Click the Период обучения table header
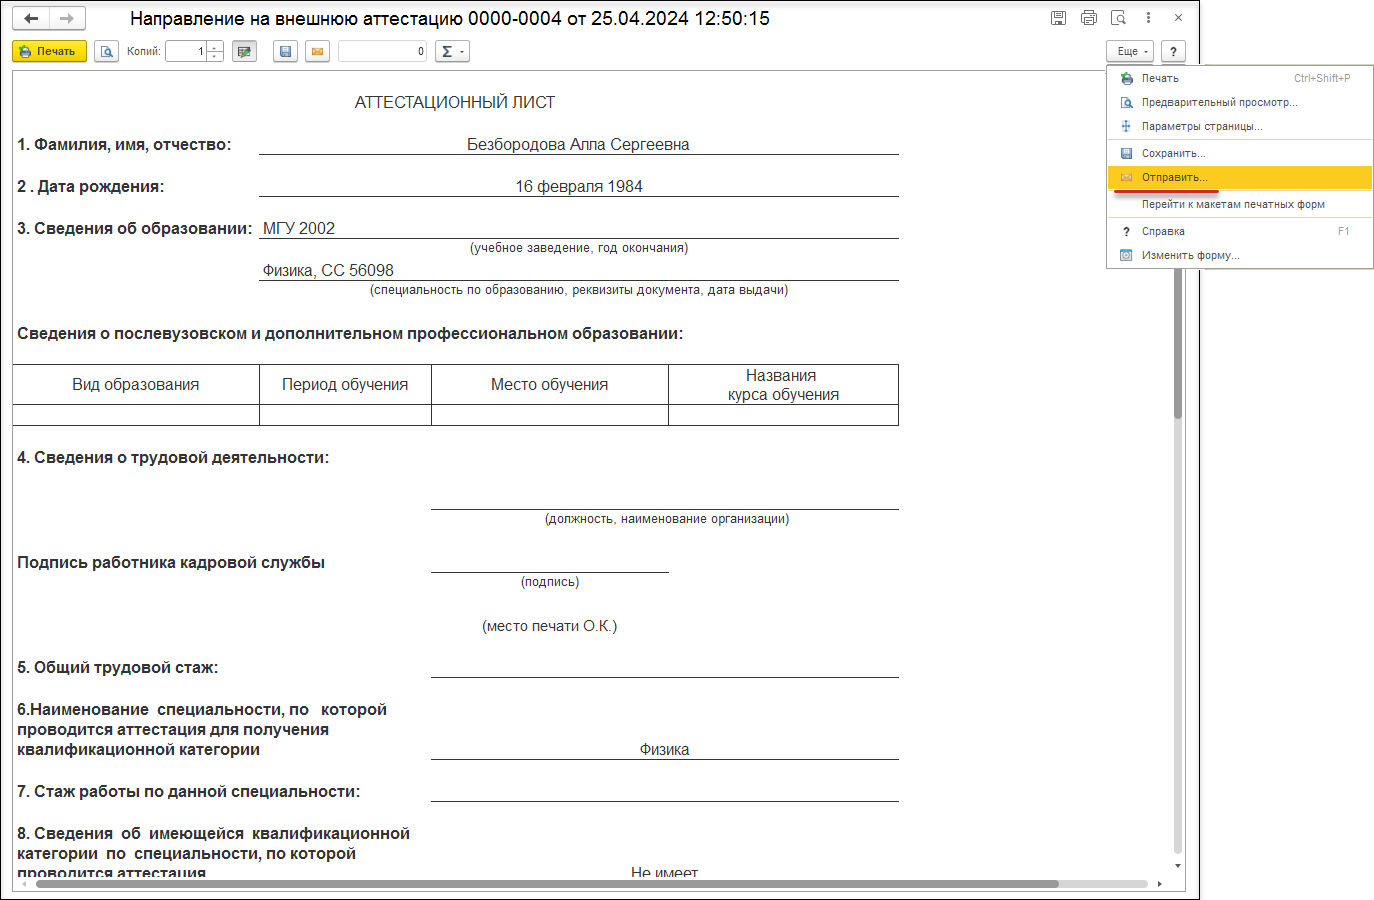The height and width of the screenshot is (900, 1374). pos(345,384)
